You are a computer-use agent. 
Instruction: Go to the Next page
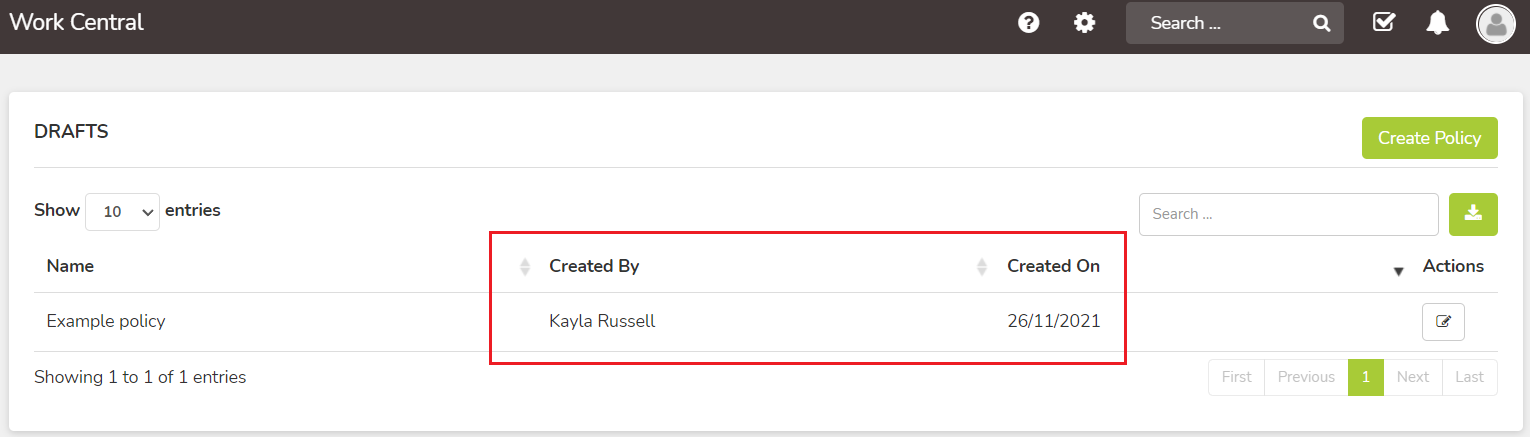1412,377
